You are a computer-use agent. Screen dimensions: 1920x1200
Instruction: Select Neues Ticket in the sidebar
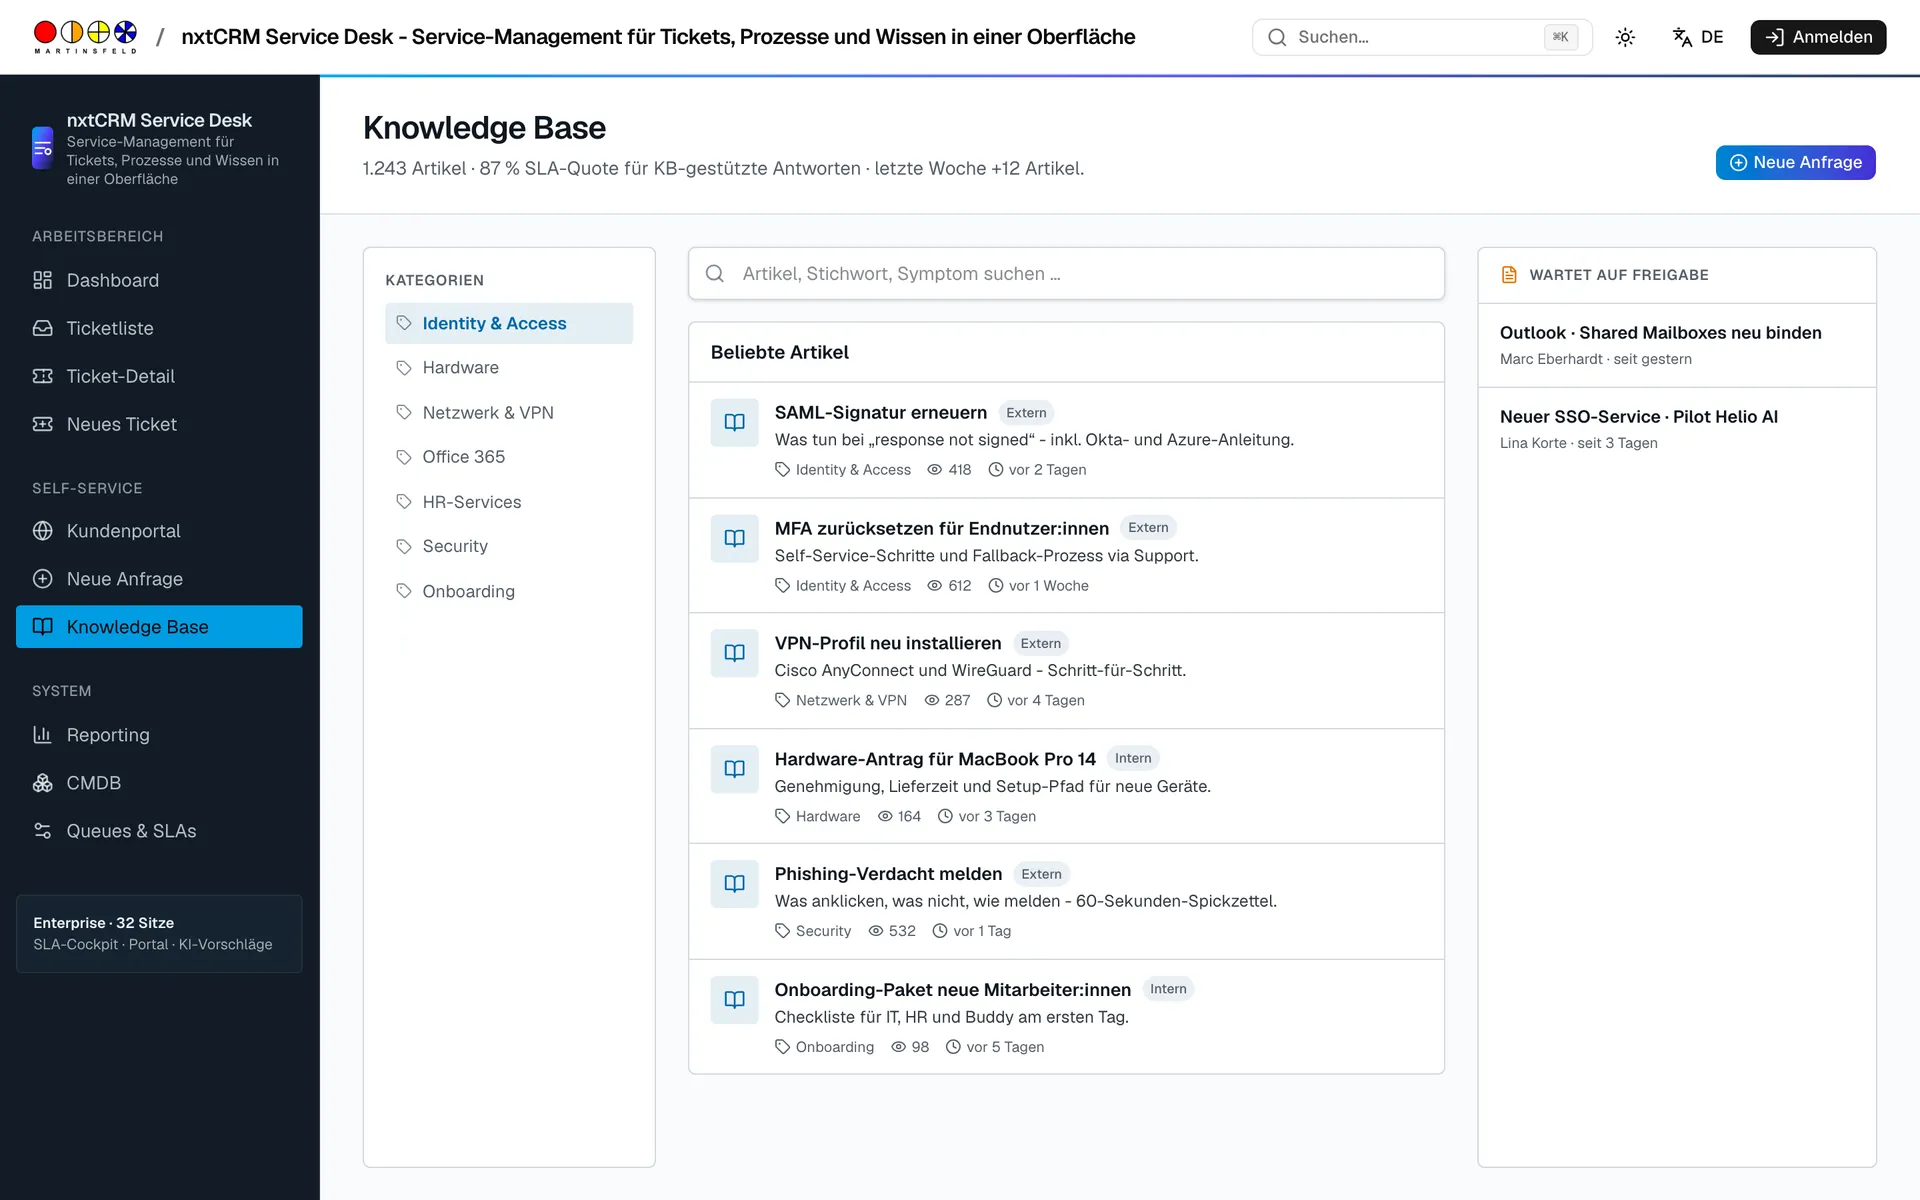pyautogui.click(x=159, y=424)
